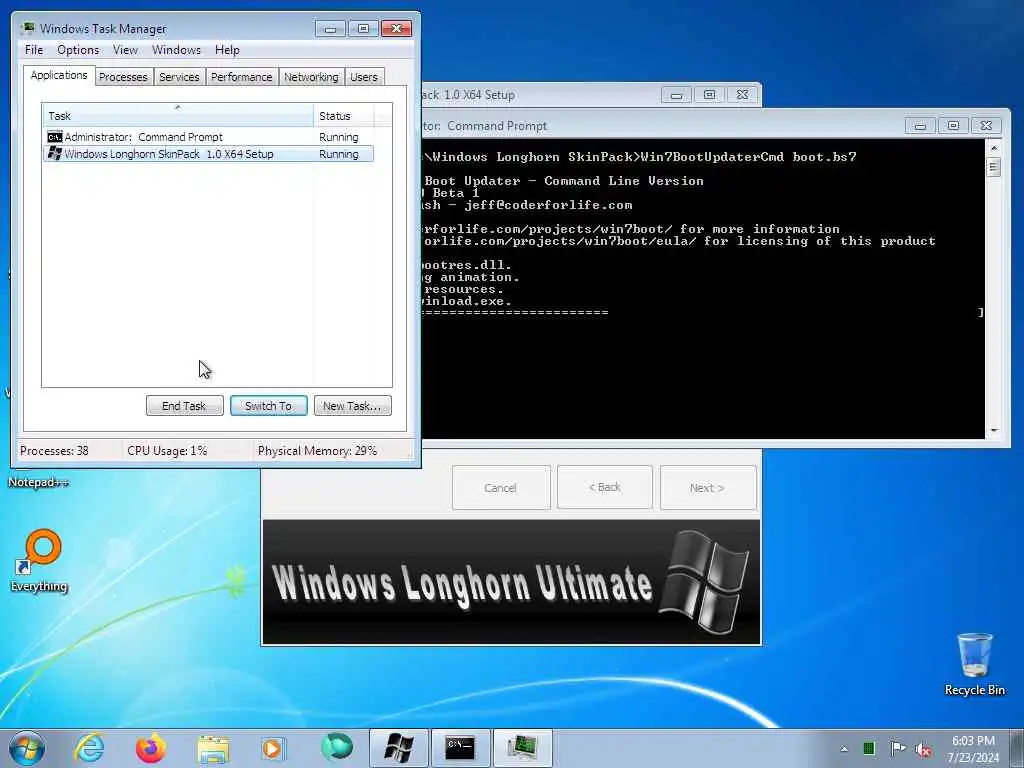1024x768 pixels.
Task: Show hidden tray icons arrow
Action: 844,749
